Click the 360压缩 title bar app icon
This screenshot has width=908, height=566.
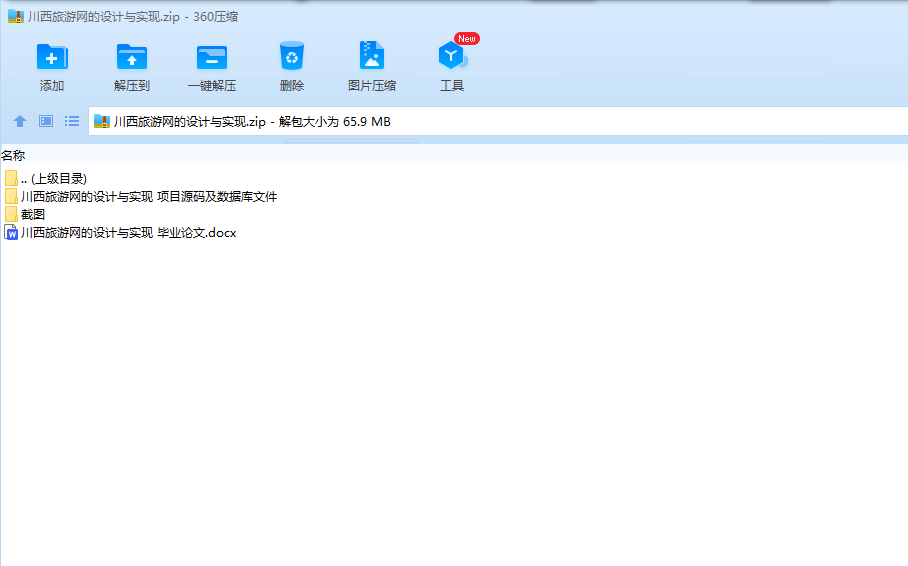16,16
